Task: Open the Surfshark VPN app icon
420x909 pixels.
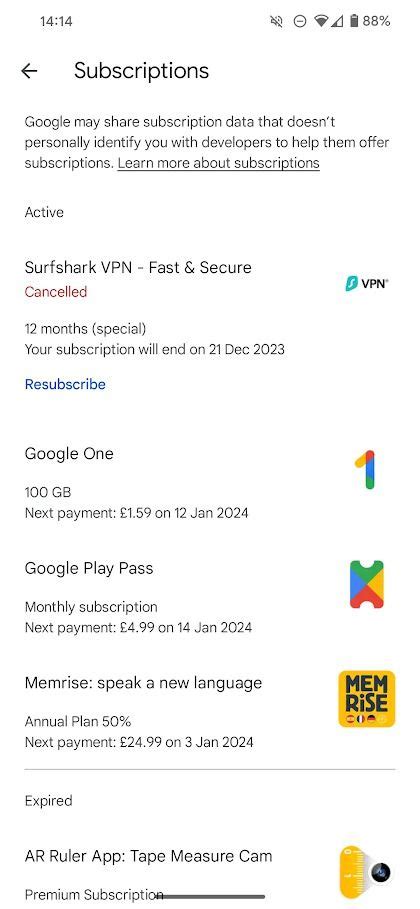Action: coord(367,283)
